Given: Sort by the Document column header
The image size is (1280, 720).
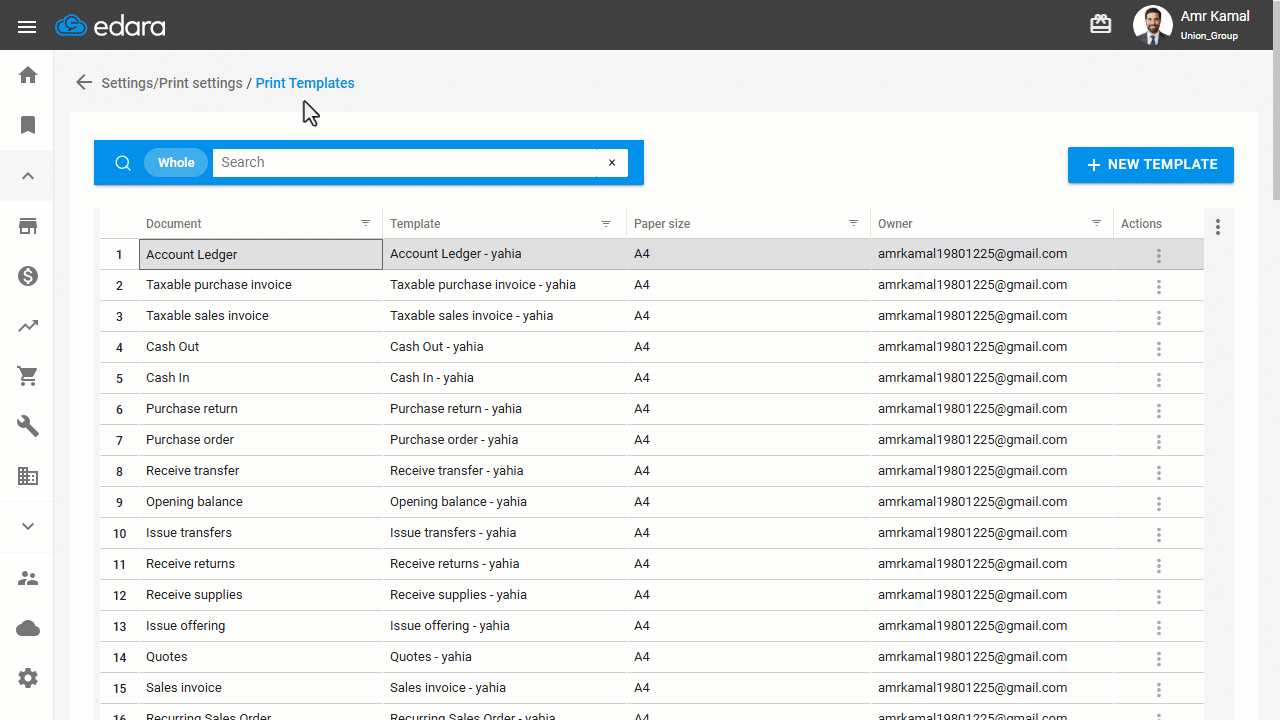Looking at the screenshot, I should point(174,224).
